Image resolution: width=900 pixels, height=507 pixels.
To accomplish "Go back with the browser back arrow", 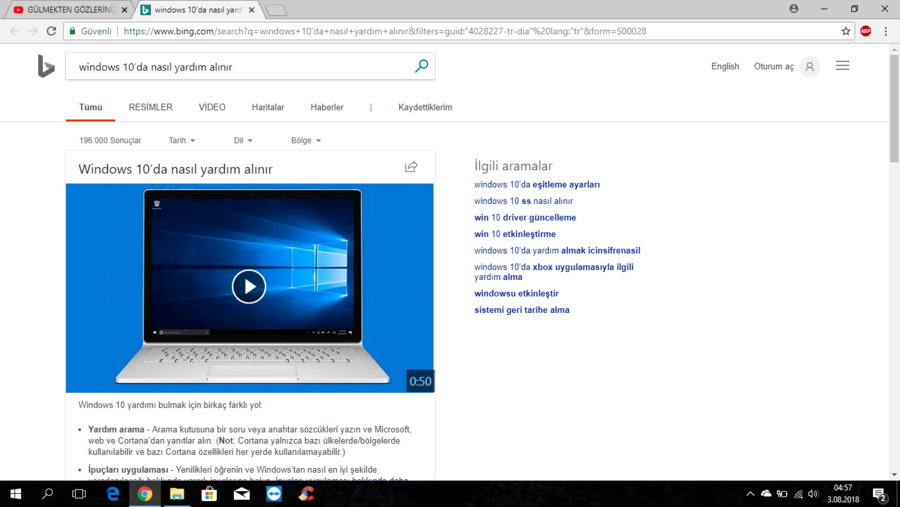I will pyautogui.click(x=14, y=31).
